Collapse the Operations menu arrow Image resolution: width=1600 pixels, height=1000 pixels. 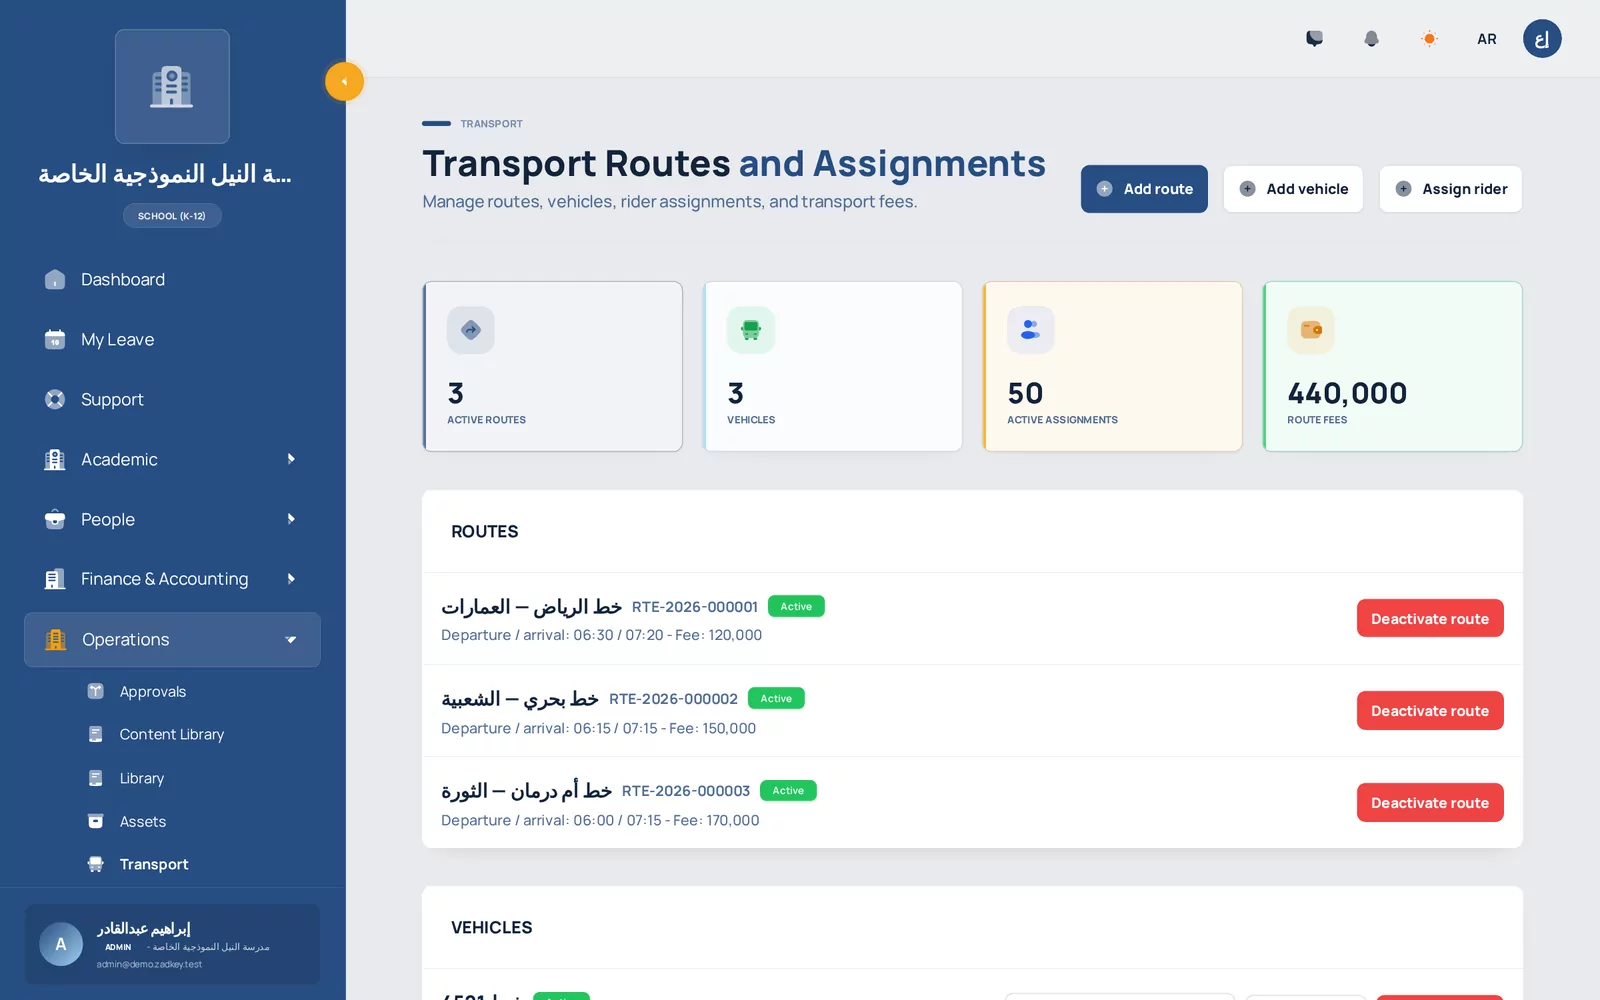(291, 640)
